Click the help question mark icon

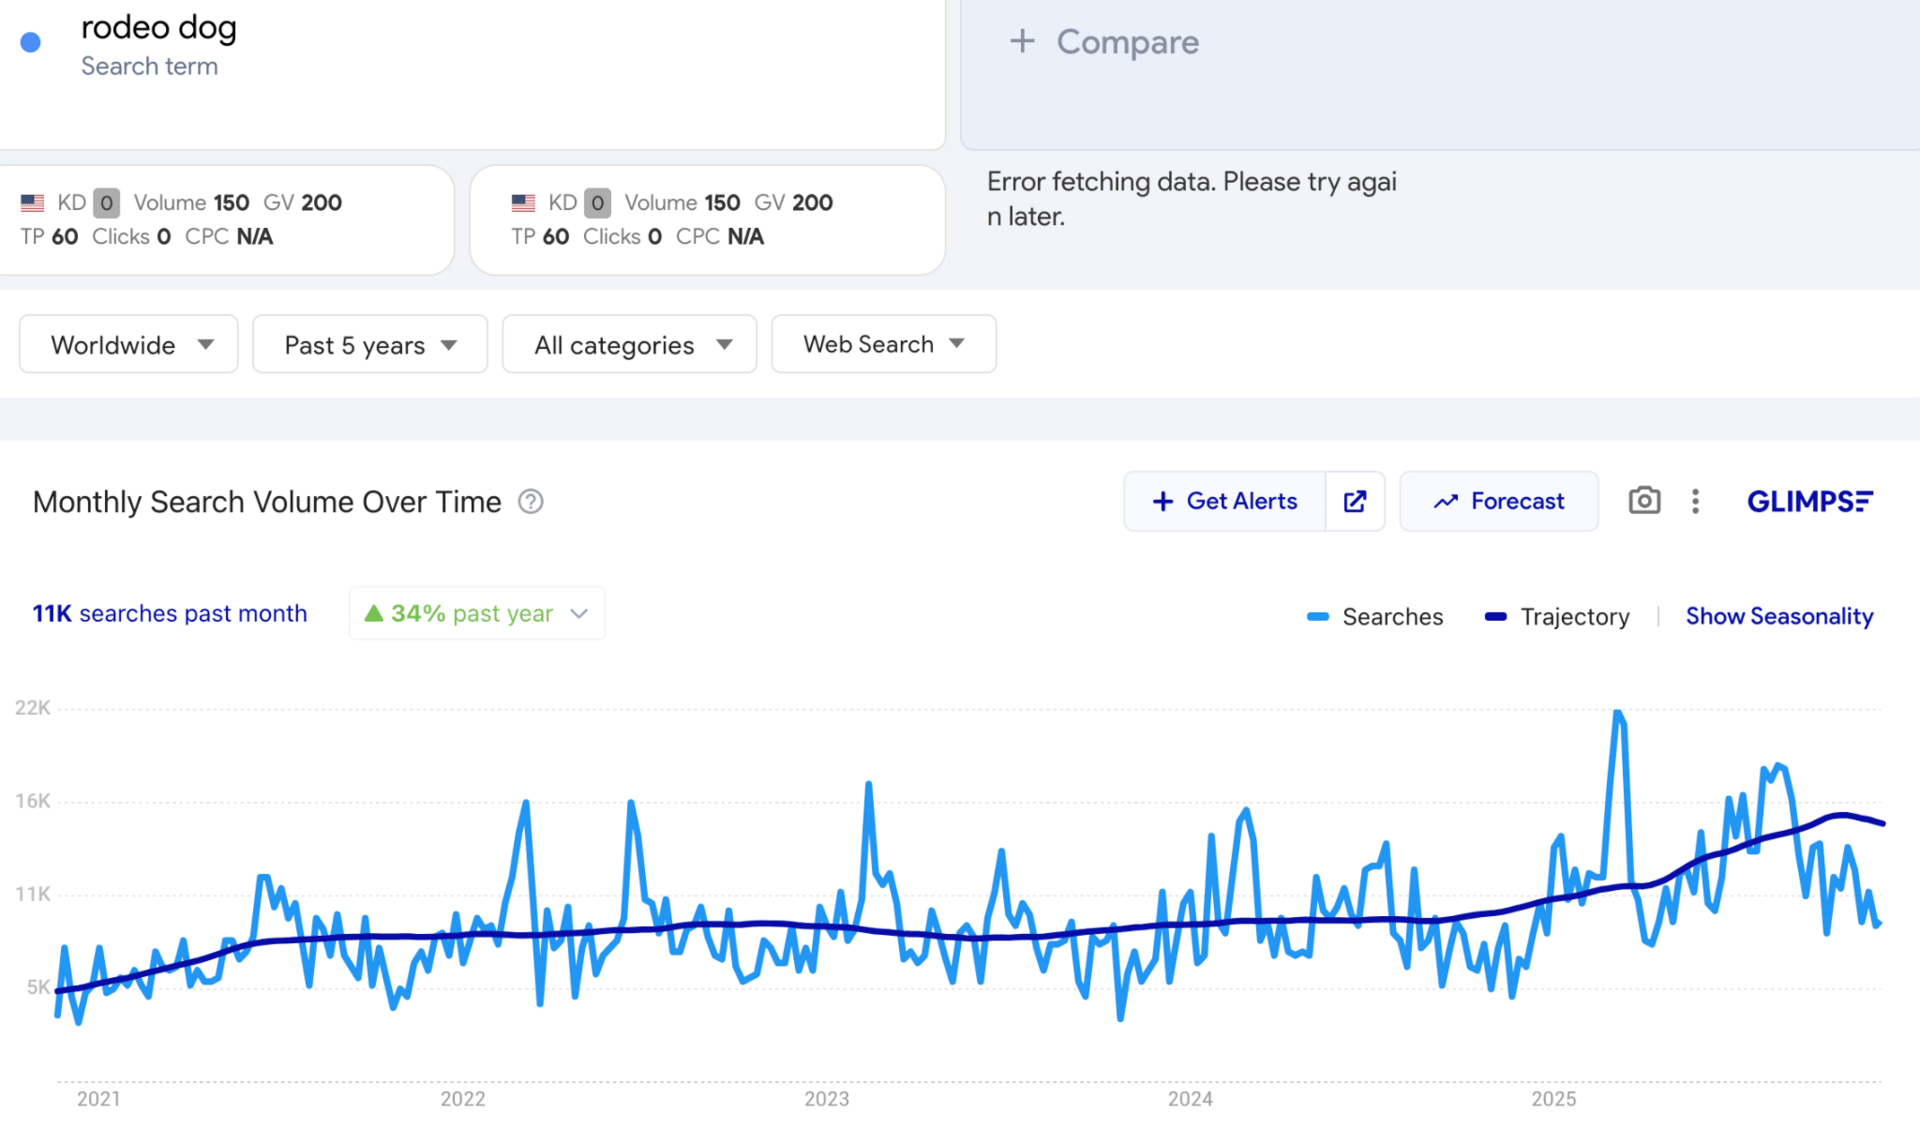(531, 502)
